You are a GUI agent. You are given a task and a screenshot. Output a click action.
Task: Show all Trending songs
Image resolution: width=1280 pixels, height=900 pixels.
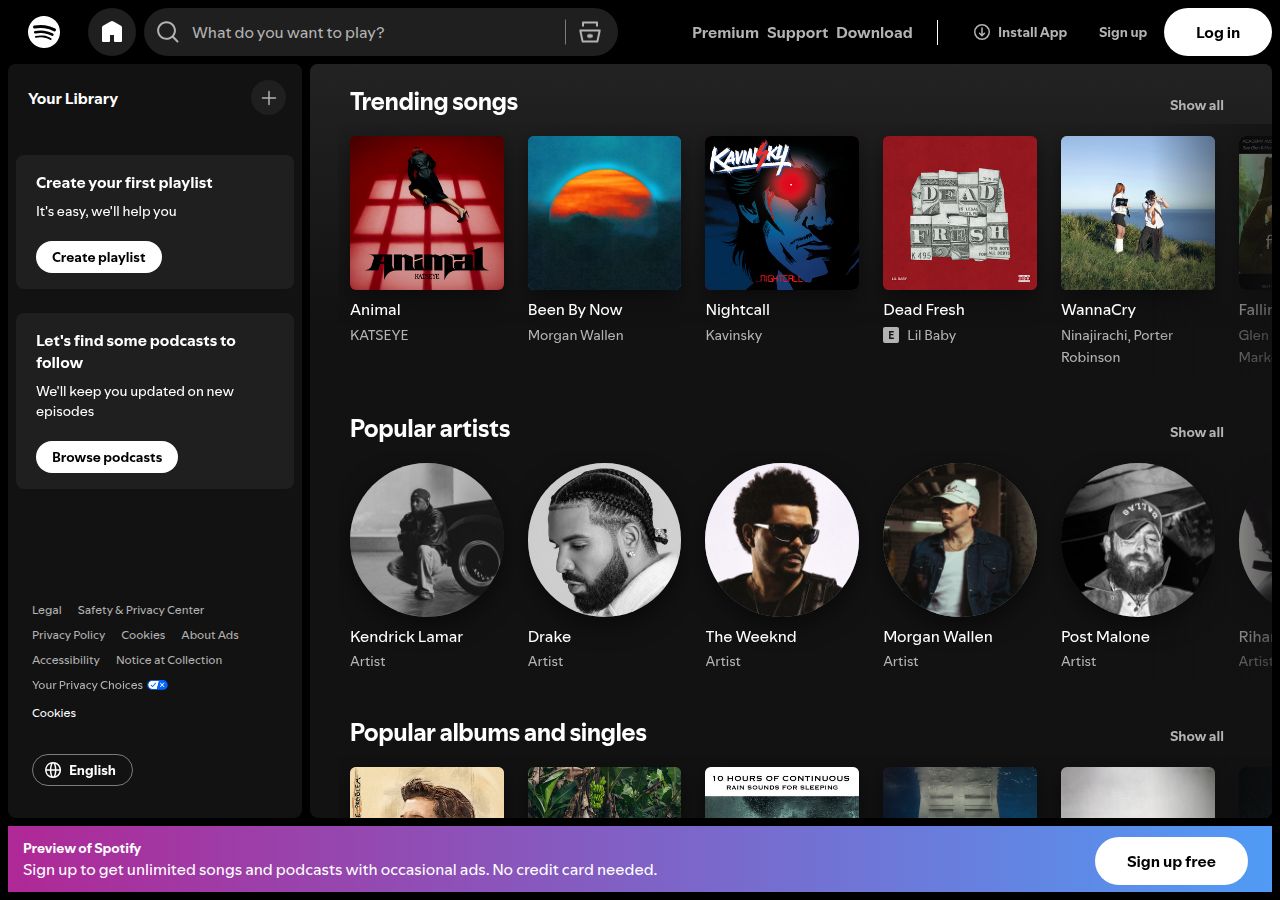click(1196, 105)
